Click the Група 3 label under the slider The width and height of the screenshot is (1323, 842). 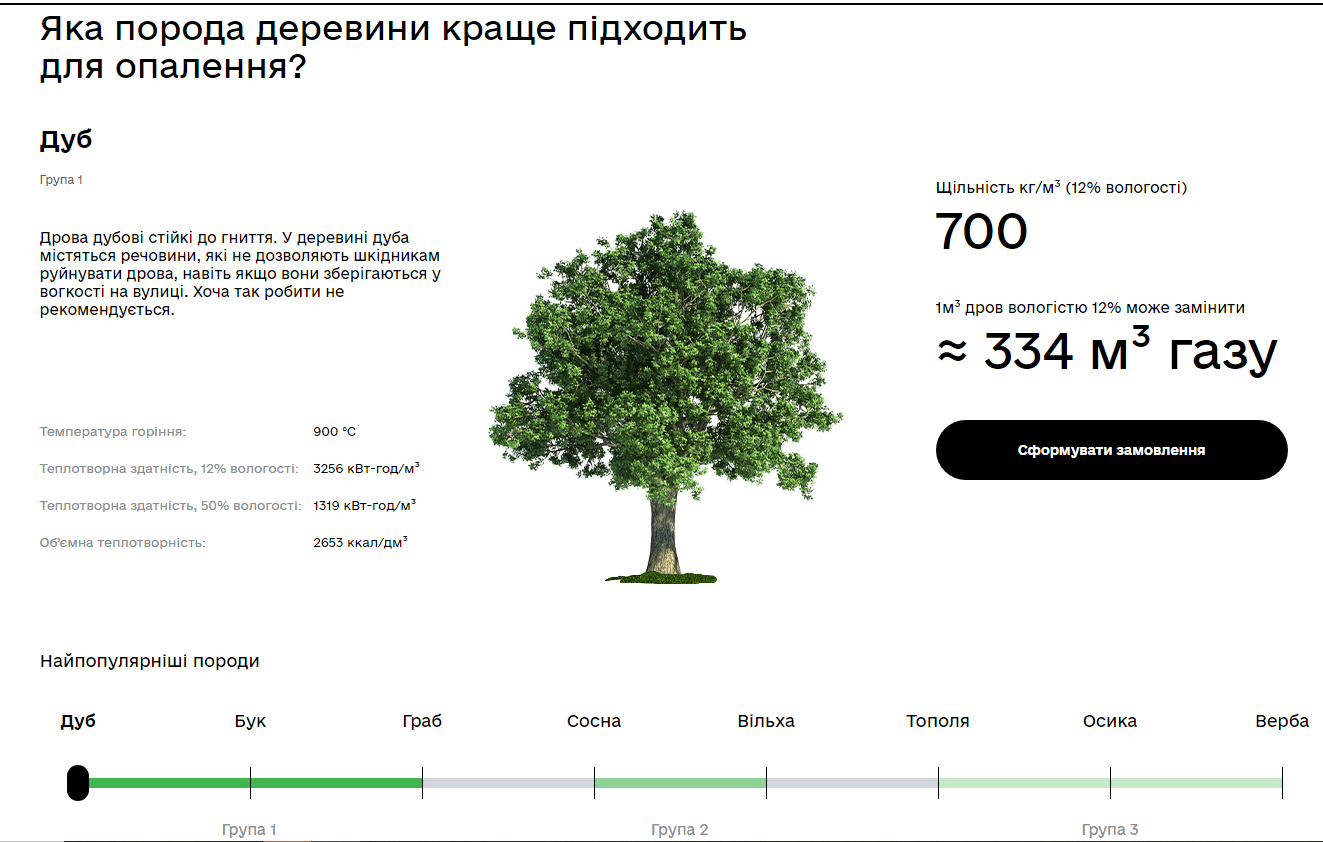(1110, 829)
